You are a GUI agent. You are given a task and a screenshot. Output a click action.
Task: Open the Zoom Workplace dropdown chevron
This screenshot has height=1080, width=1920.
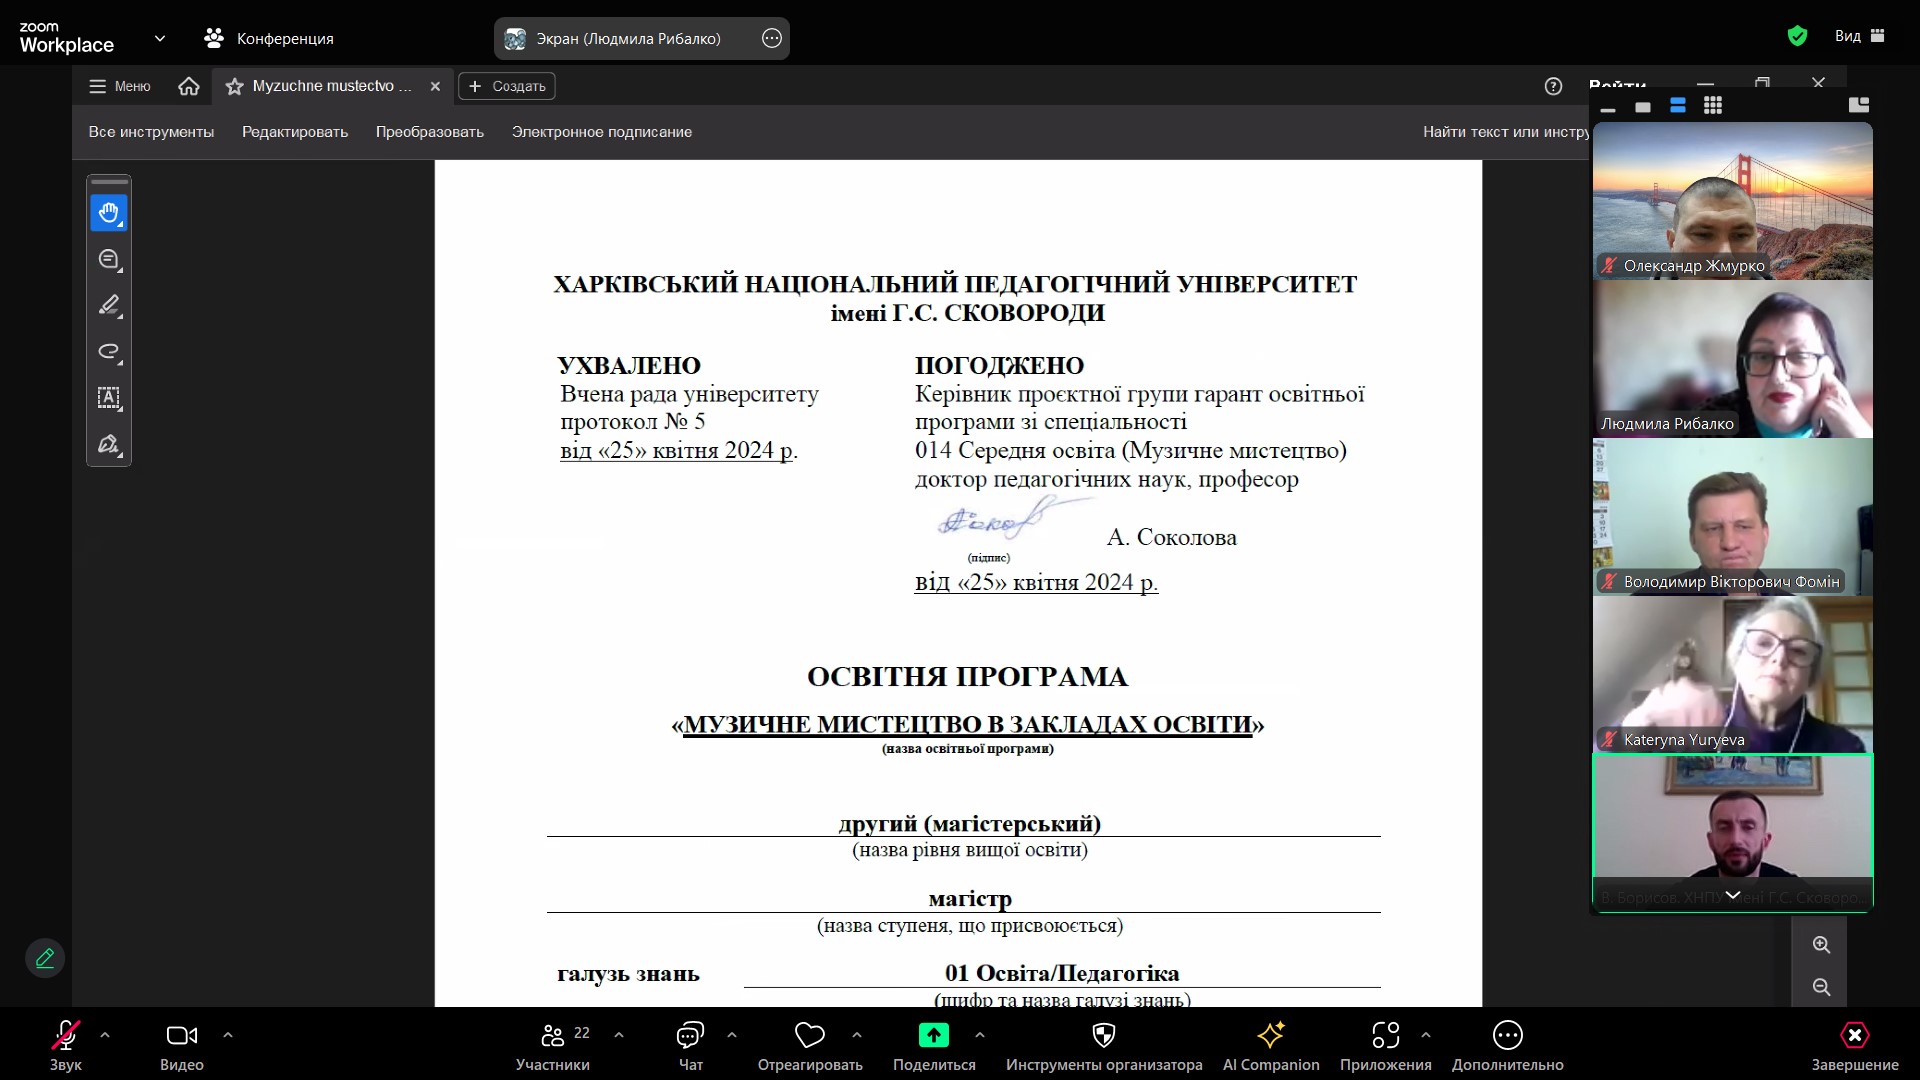coord(160,39)
